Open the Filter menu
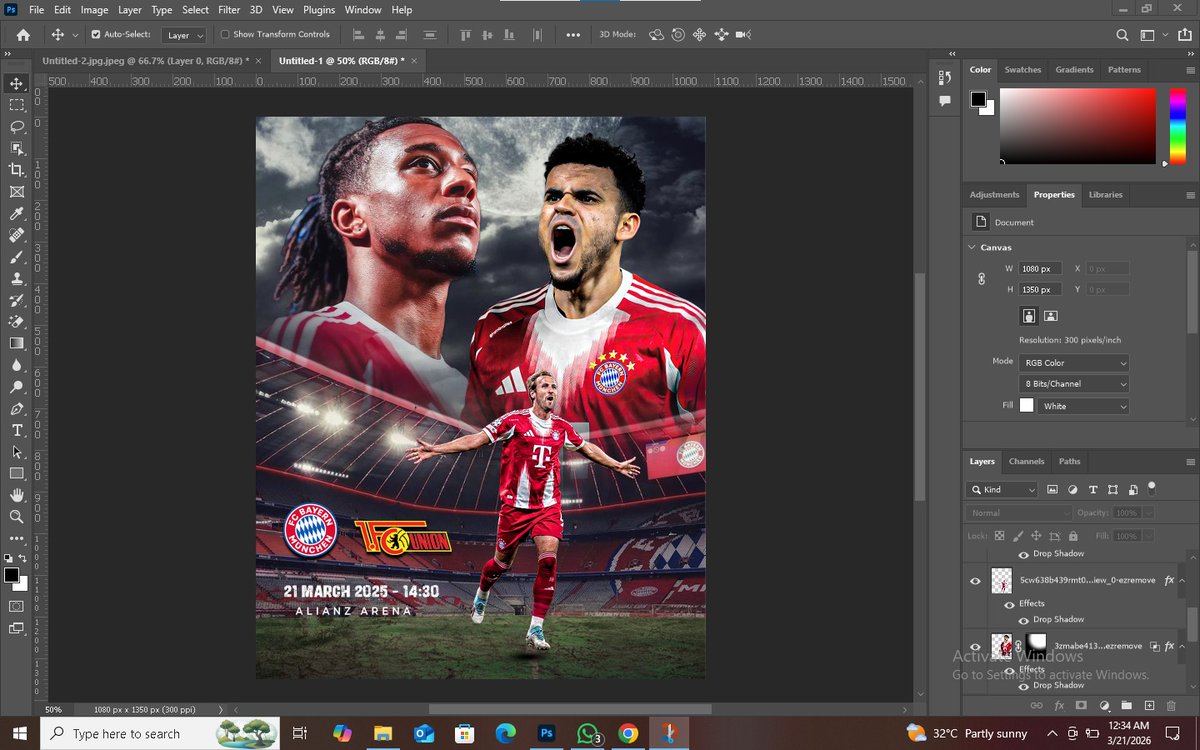Screen dimensions: 1200x750 click(229, 10)
